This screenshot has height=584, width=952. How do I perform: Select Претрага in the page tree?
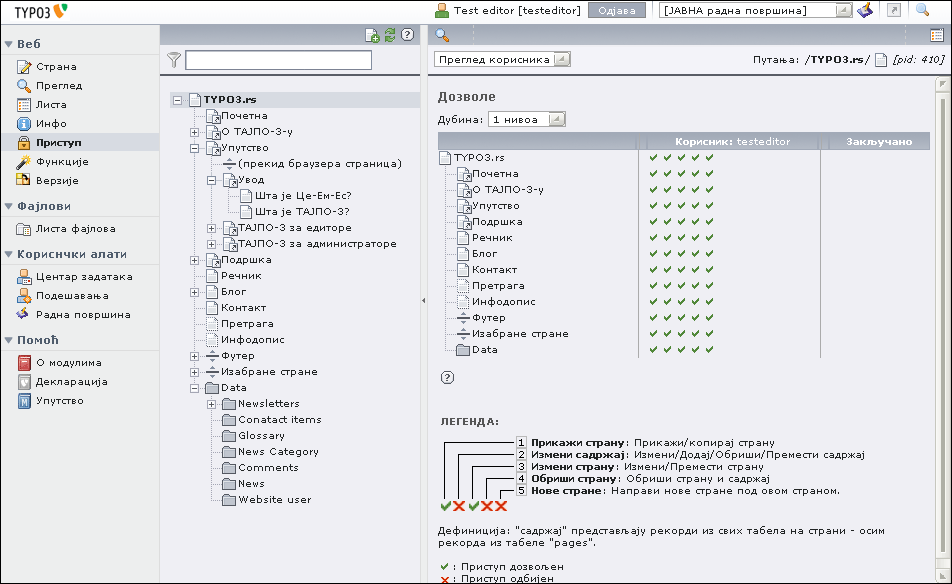pos(247,324)
